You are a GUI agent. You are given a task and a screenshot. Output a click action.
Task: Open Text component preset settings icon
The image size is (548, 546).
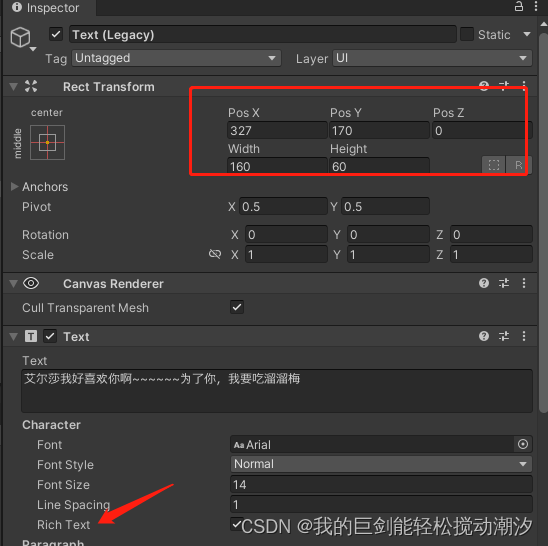coord(504,336)
